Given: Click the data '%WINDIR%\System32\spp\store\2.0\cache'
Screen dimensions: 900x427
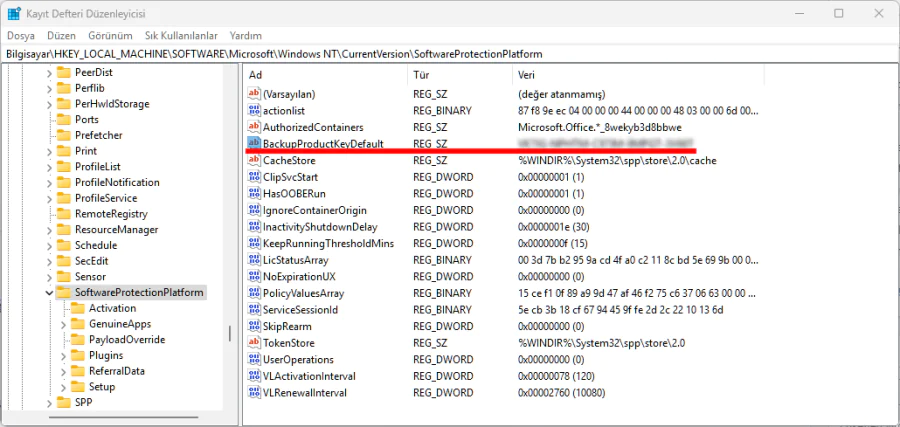Looking at the screenshot, I should 617,160.
